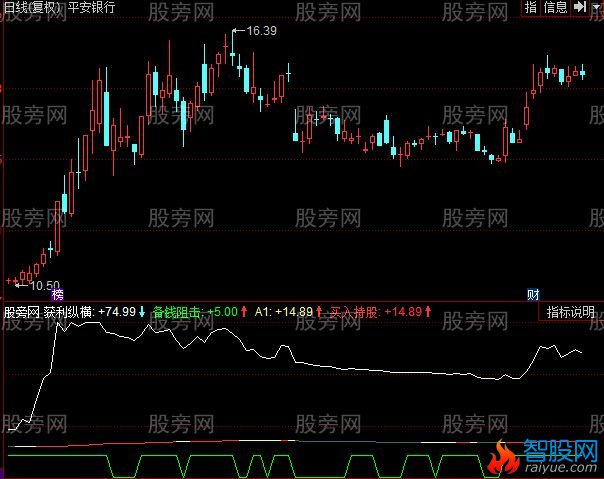Select the green 备钱阻击 label

(x=178, y=312)
